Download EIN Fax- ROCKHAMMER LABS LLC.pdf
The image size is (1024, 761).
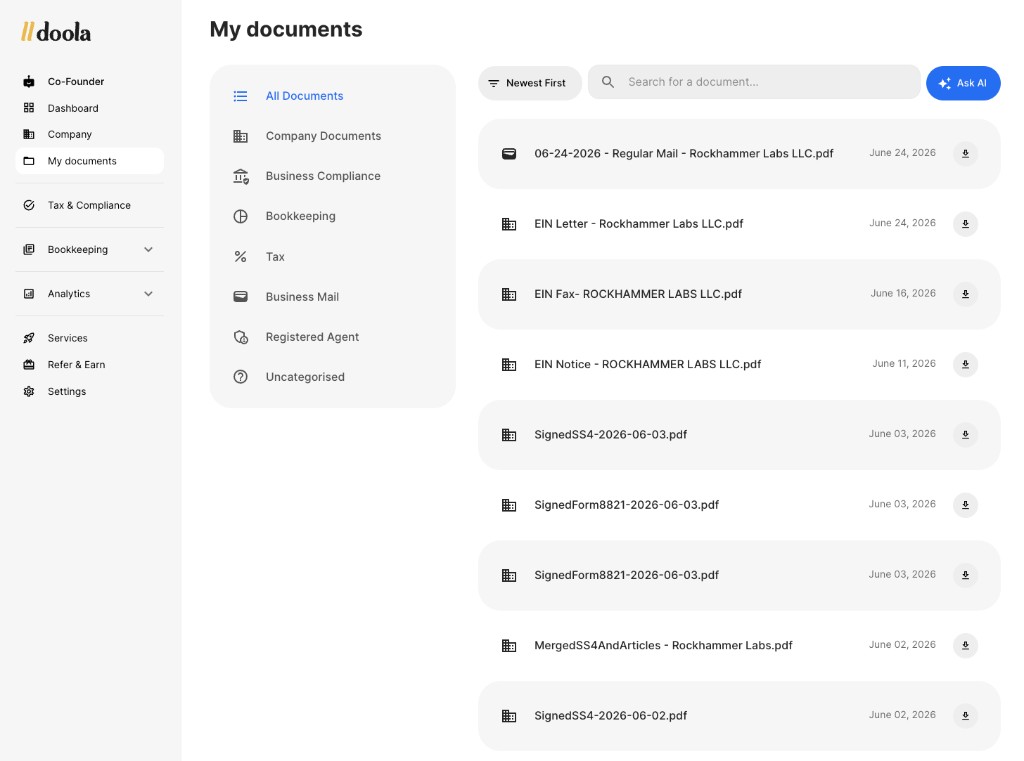[x=965, y=295]
